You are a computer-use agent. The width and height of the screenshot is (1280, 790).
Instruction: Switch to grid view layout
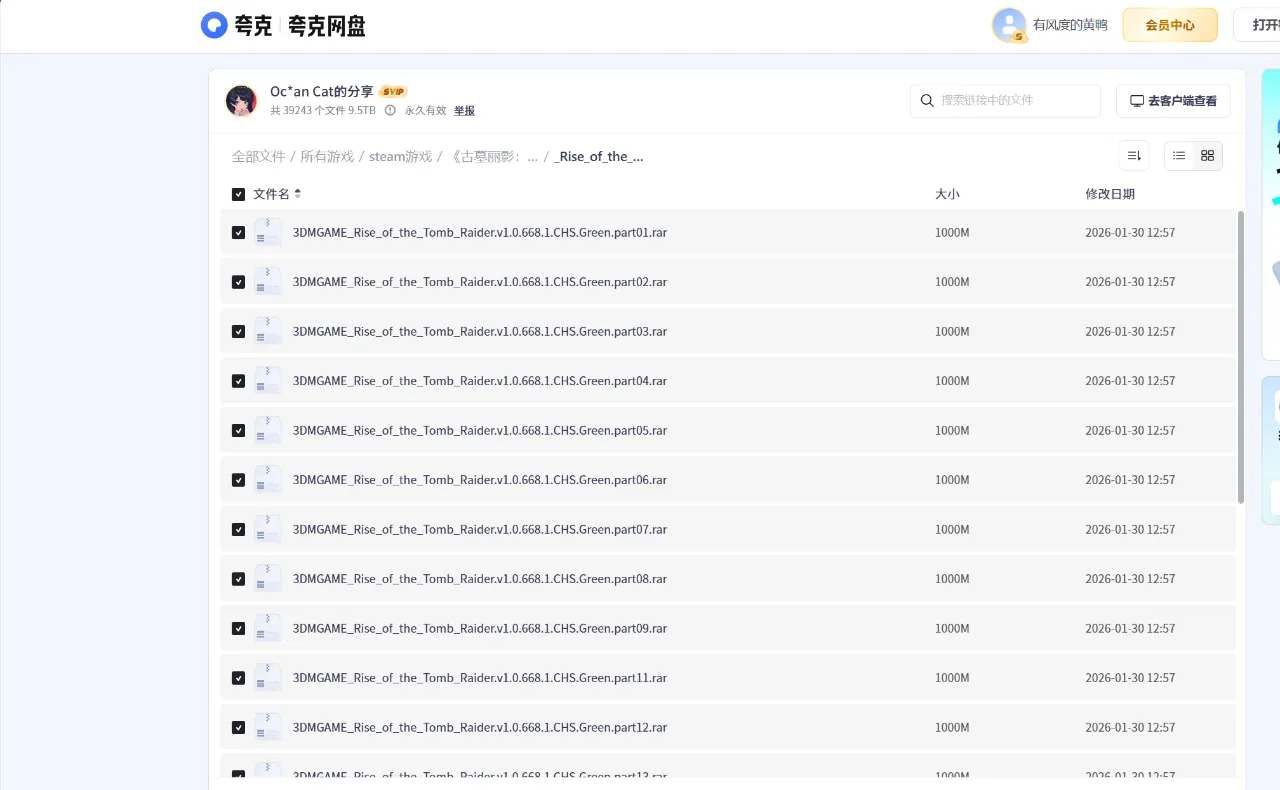coord(1207,156)
